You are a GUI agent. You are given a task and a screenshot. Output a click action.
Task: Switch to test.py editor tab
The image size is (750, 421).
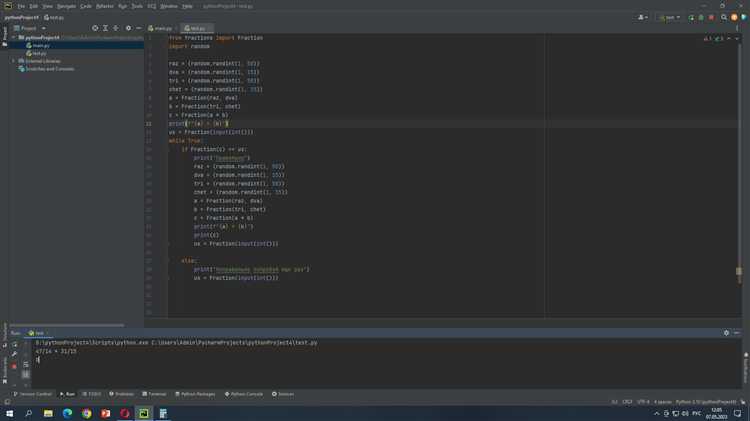pos(195,28)
